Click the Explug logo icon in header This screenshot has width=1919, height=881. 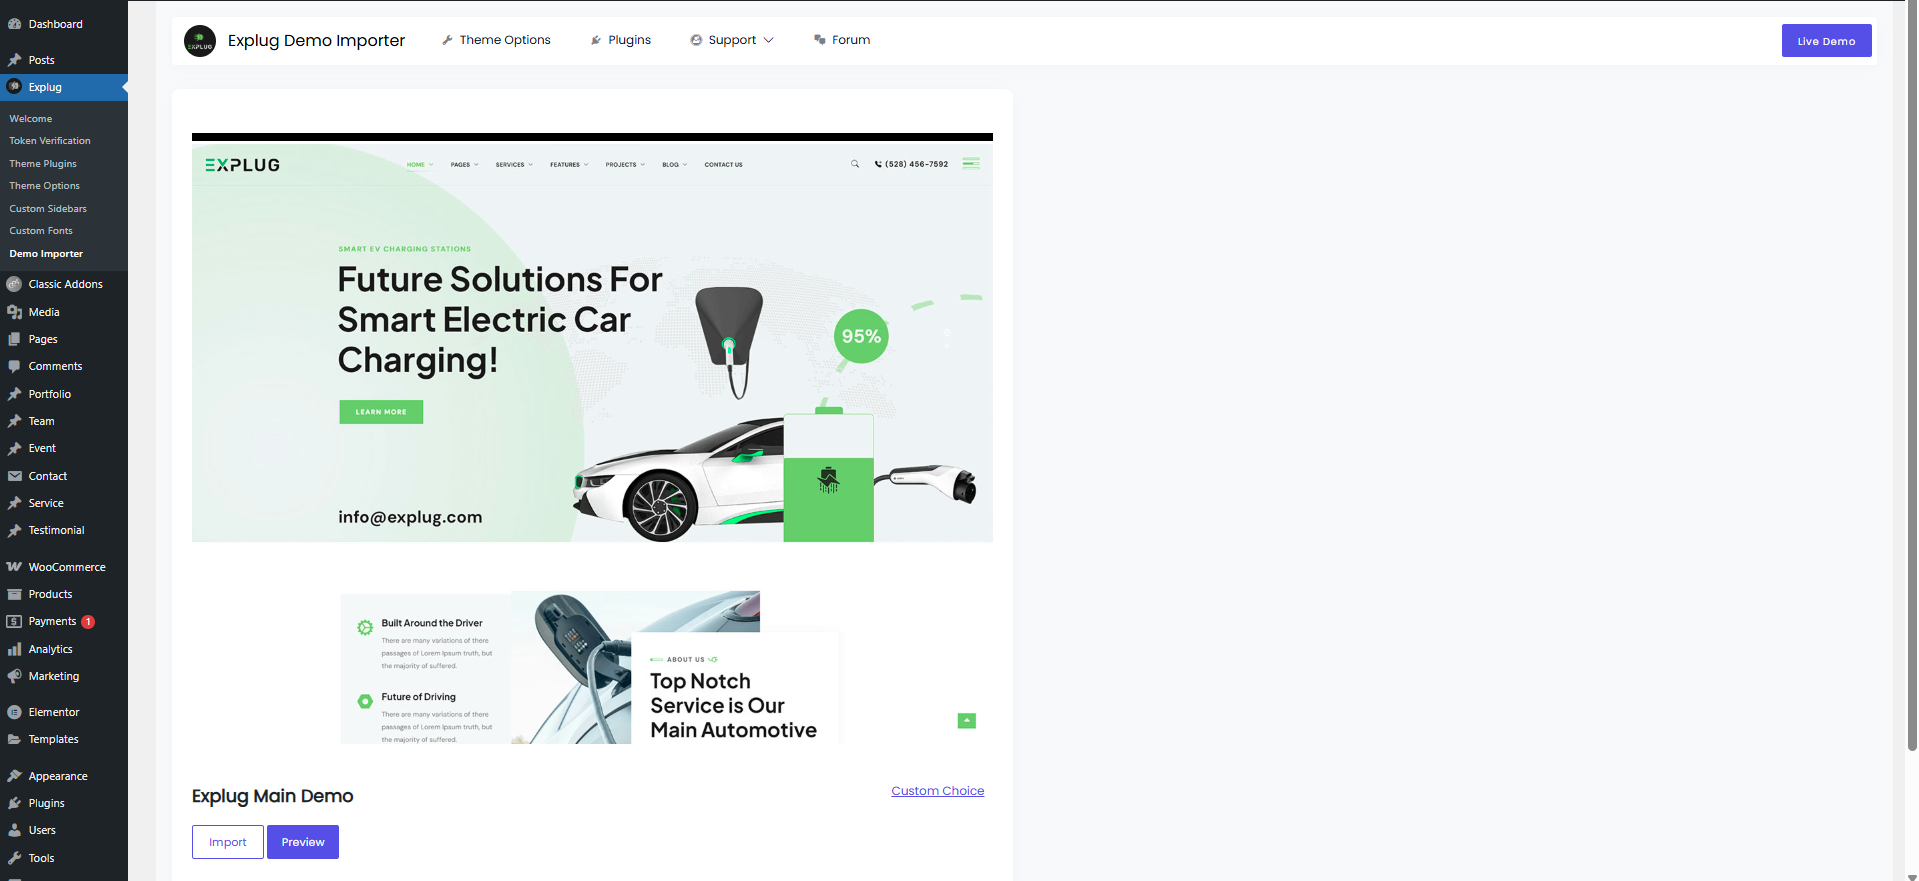(200, 41)
